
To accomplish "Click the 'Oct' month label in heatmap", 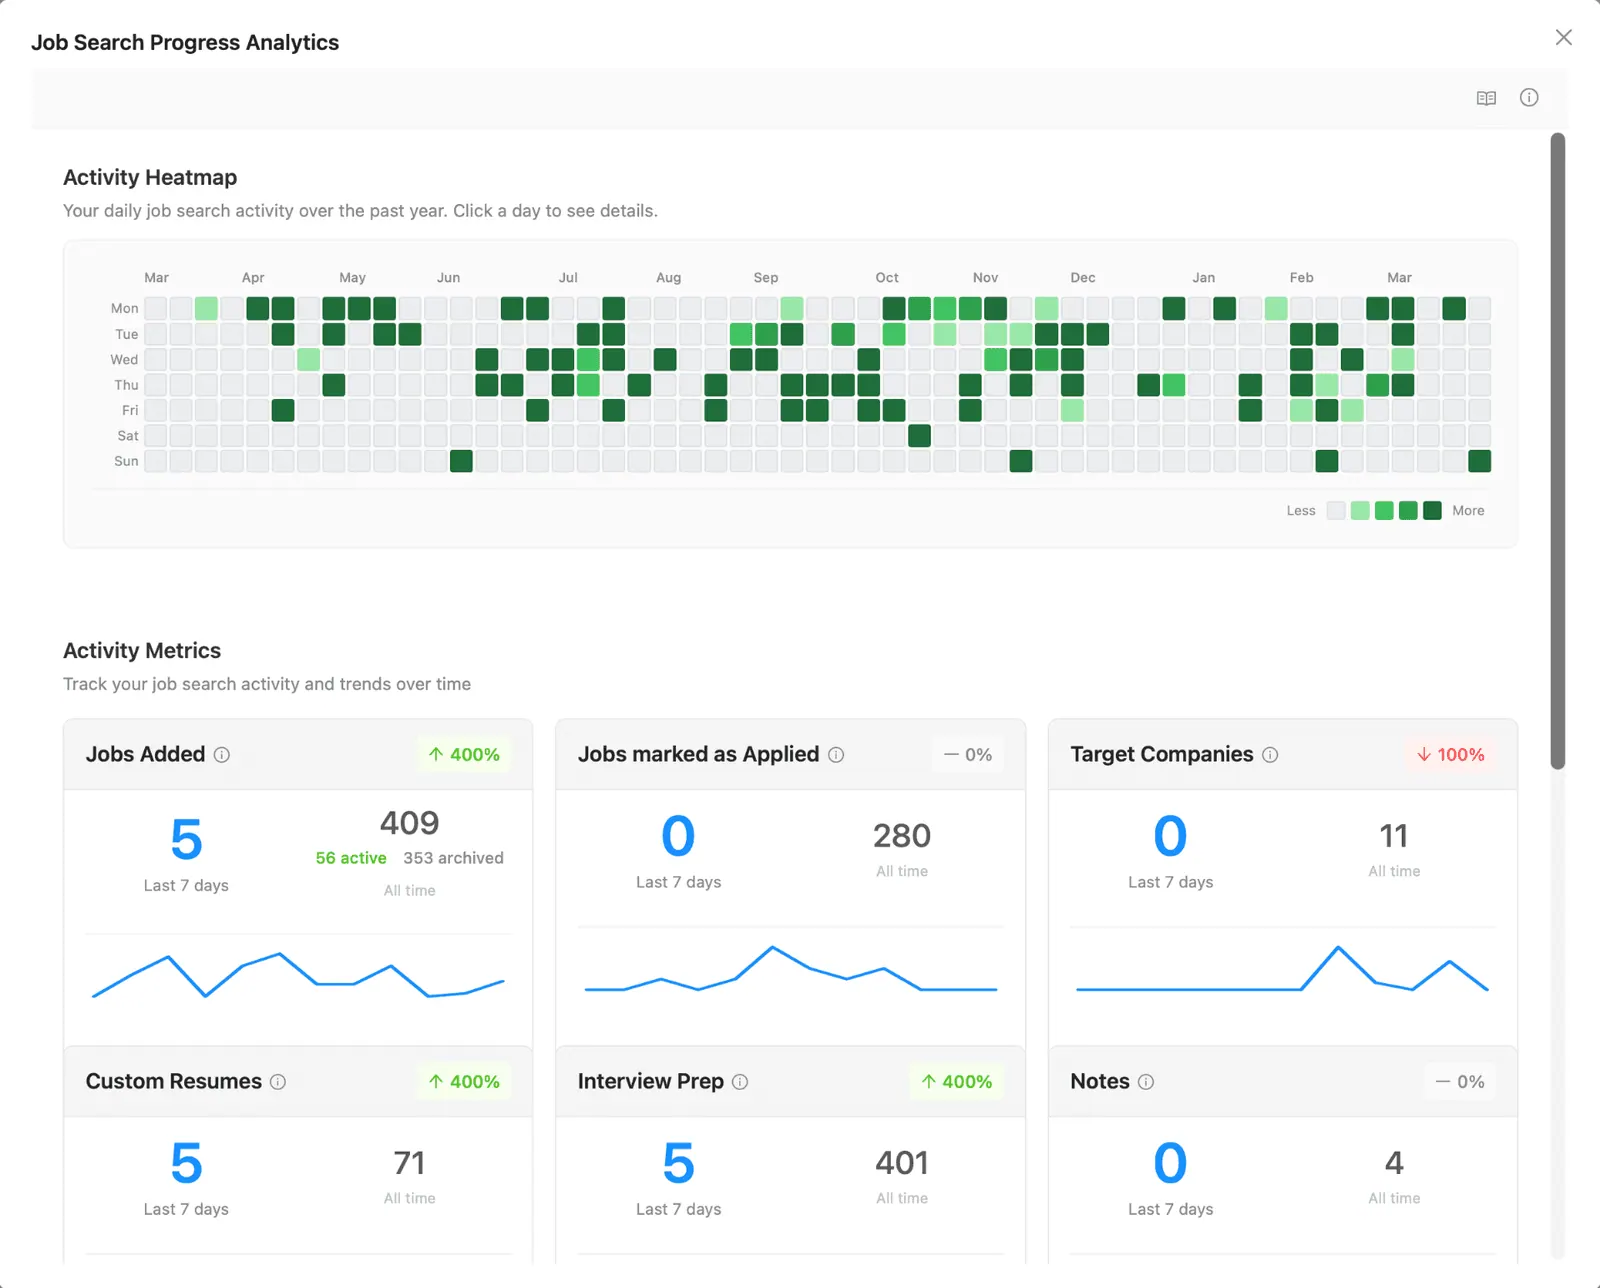I will point(887,278).
